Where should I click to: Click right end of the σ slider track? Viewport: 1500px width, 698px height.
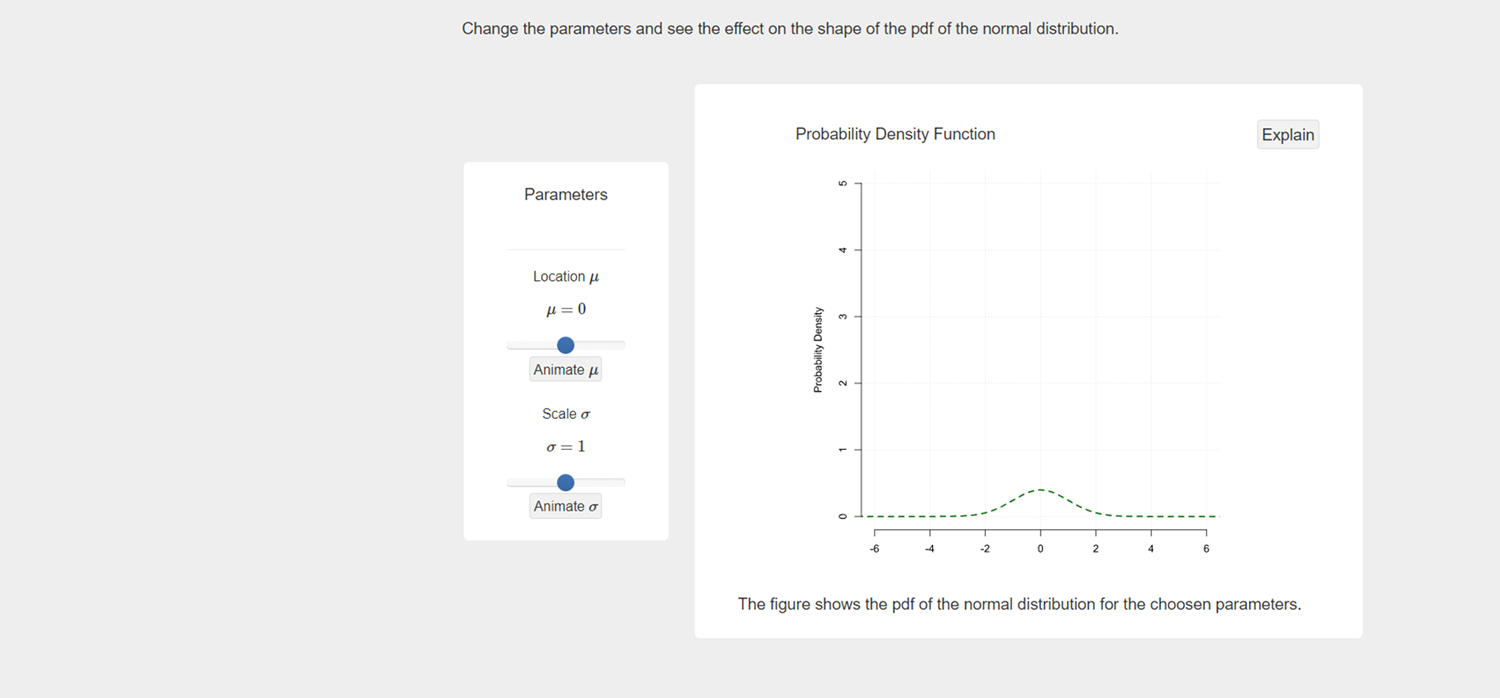[623, 482]
